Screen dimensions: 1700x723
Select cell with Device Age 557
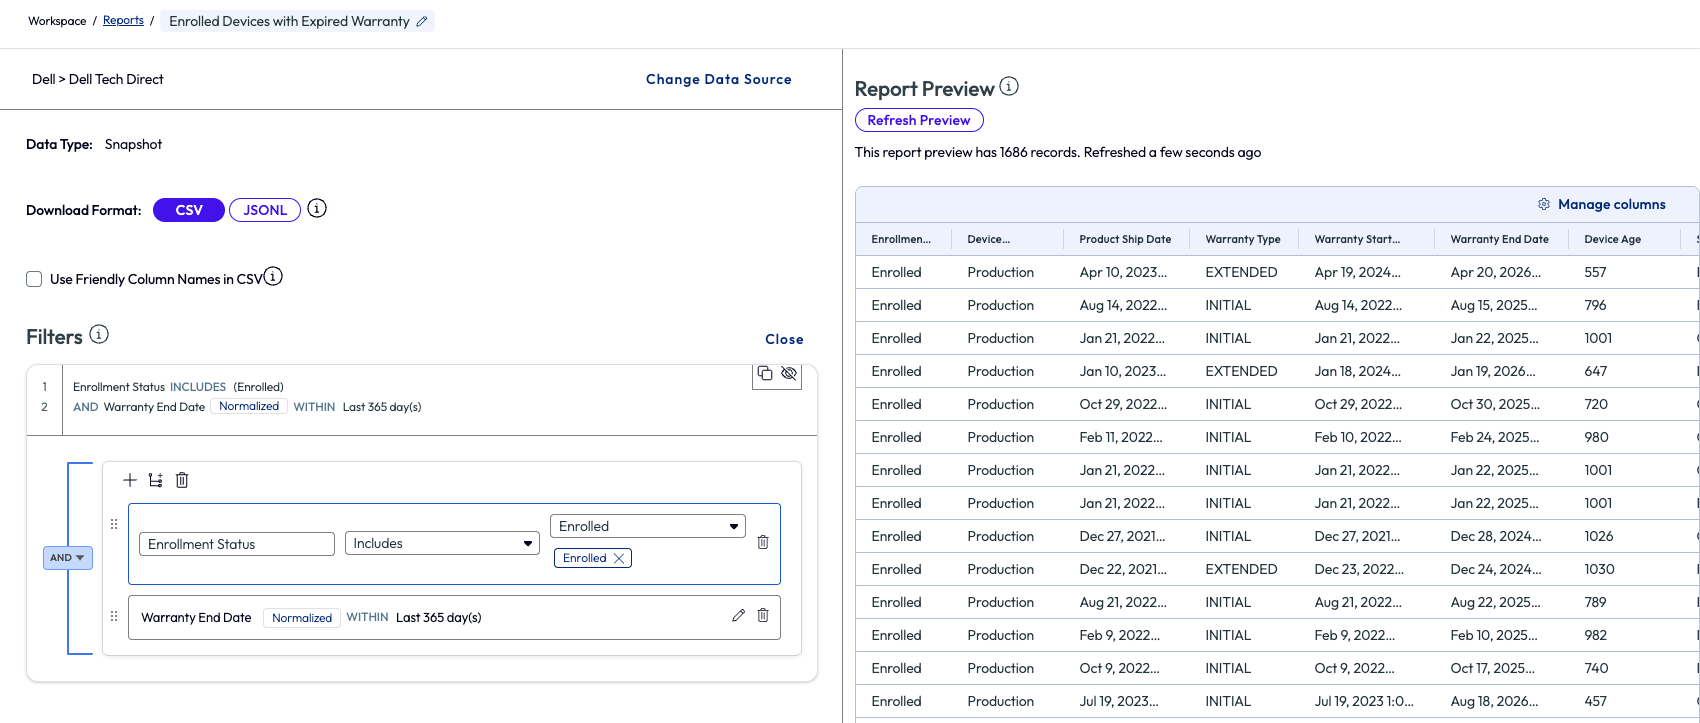(1595, 272)
